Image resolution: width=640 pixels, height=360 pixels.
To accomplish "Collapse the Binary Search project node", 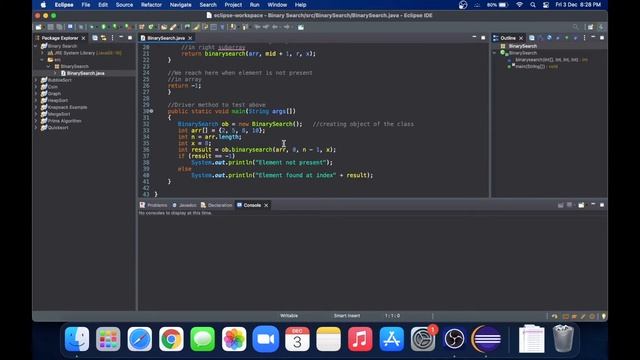I will (36, 46).
